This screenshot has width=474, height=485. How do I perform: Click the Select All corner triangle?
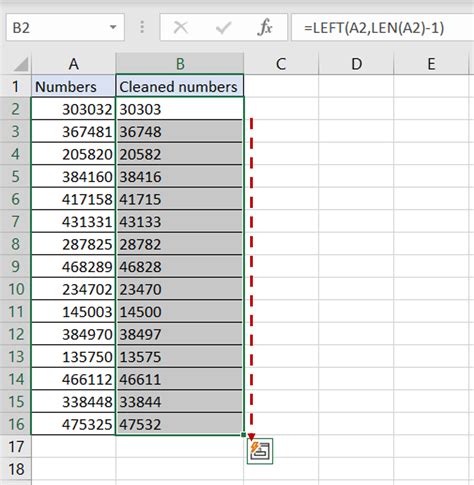pyautogui.click(x=21, y=64)
